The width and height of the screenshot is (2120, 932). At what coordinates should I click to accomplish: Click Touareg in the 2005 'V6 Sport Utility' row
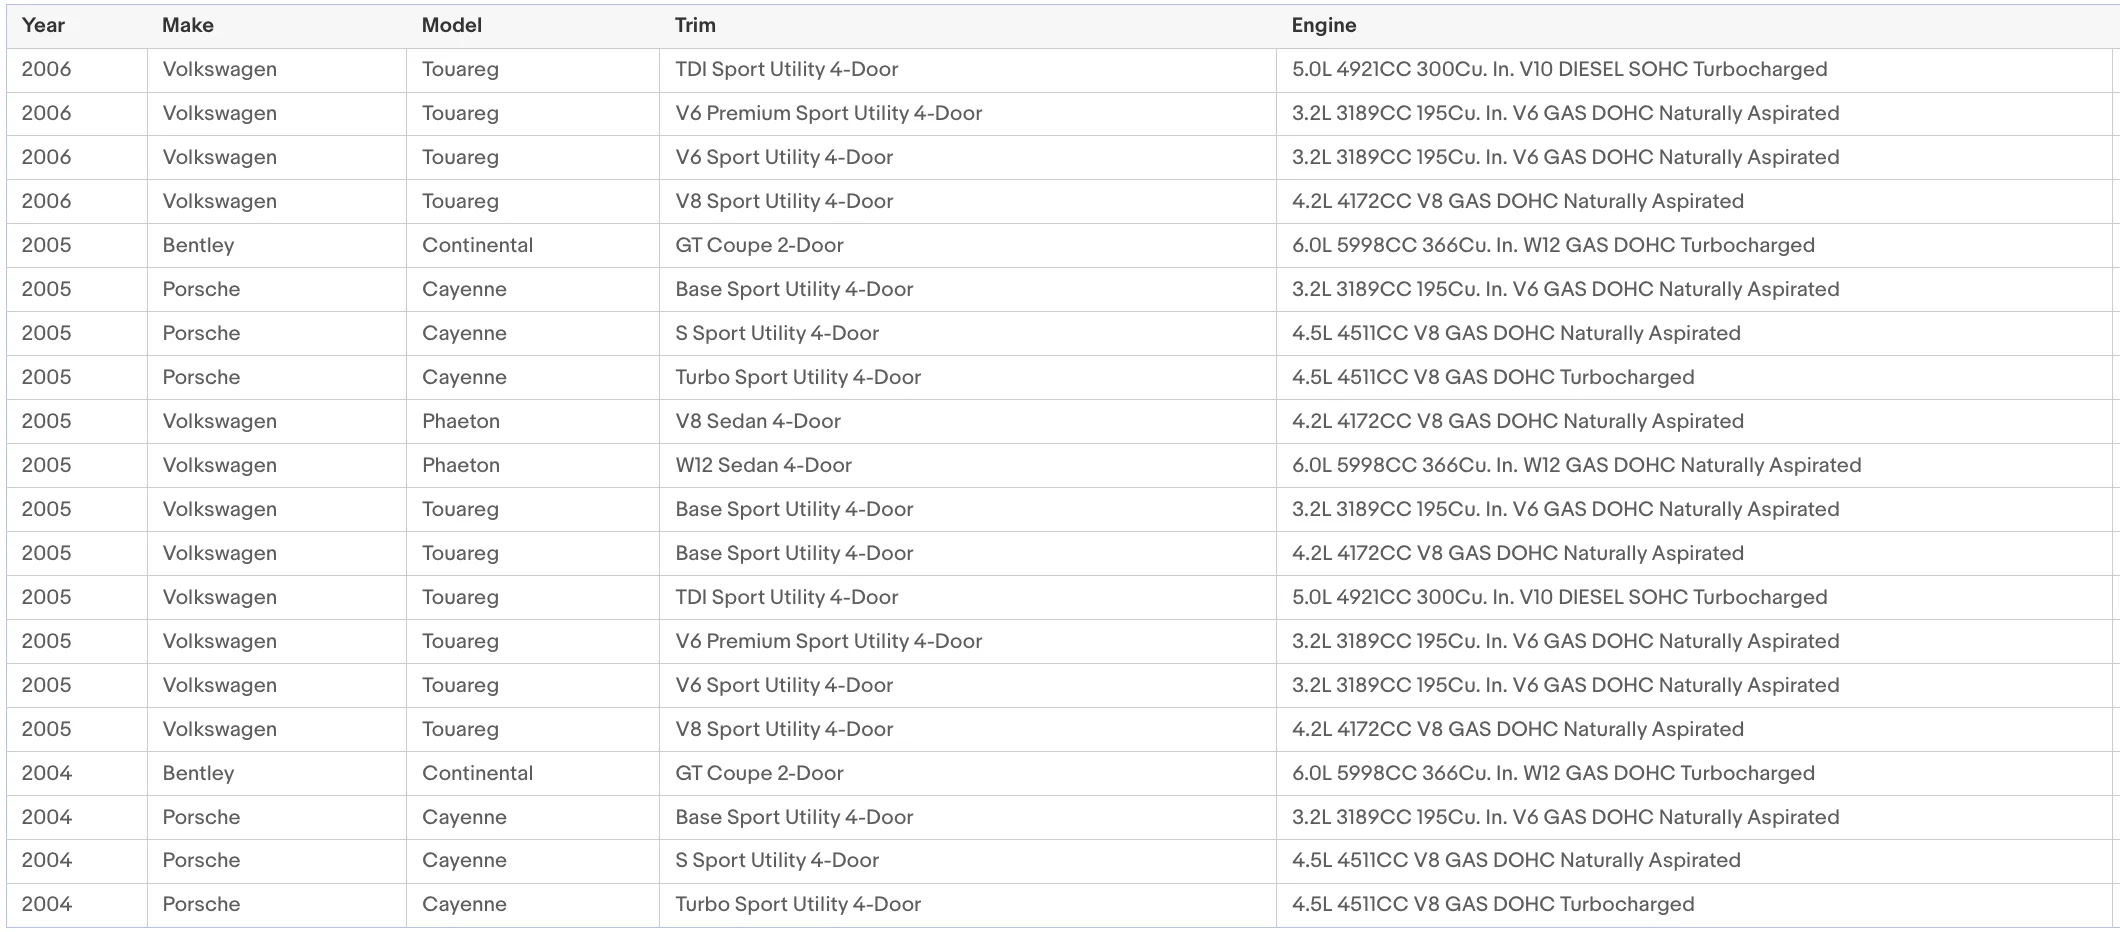(x=460, y=685)
